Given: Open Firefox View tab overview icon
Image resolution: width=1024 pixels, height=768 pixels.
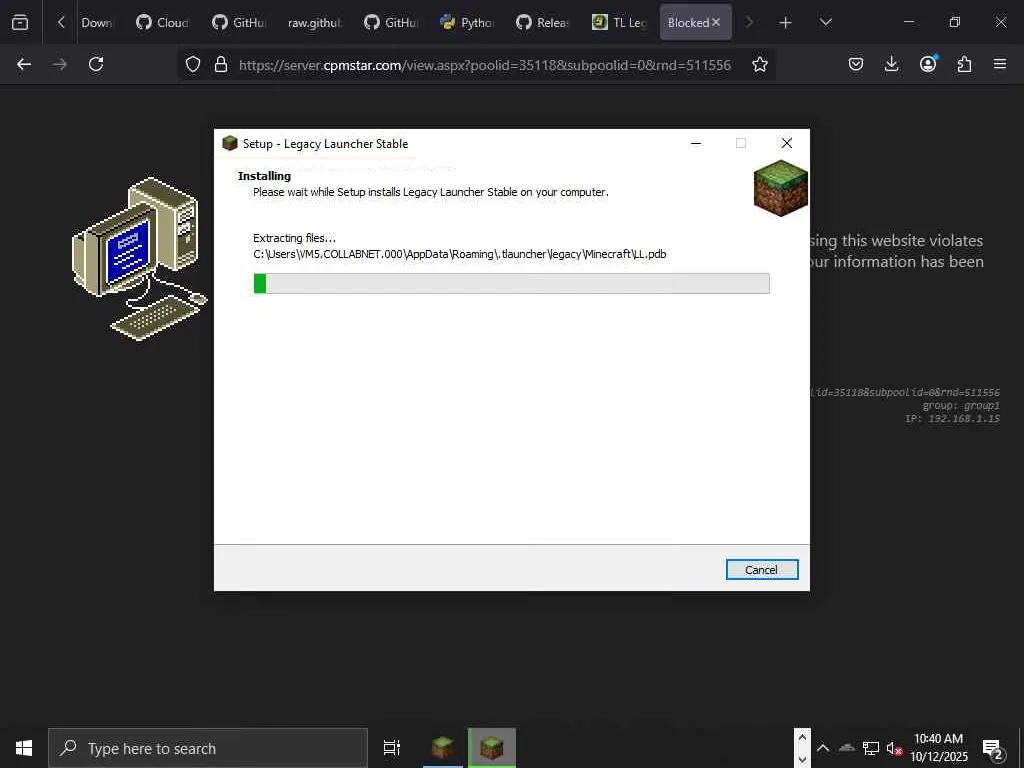Looking at the screenshot, I should click(20, 22).
